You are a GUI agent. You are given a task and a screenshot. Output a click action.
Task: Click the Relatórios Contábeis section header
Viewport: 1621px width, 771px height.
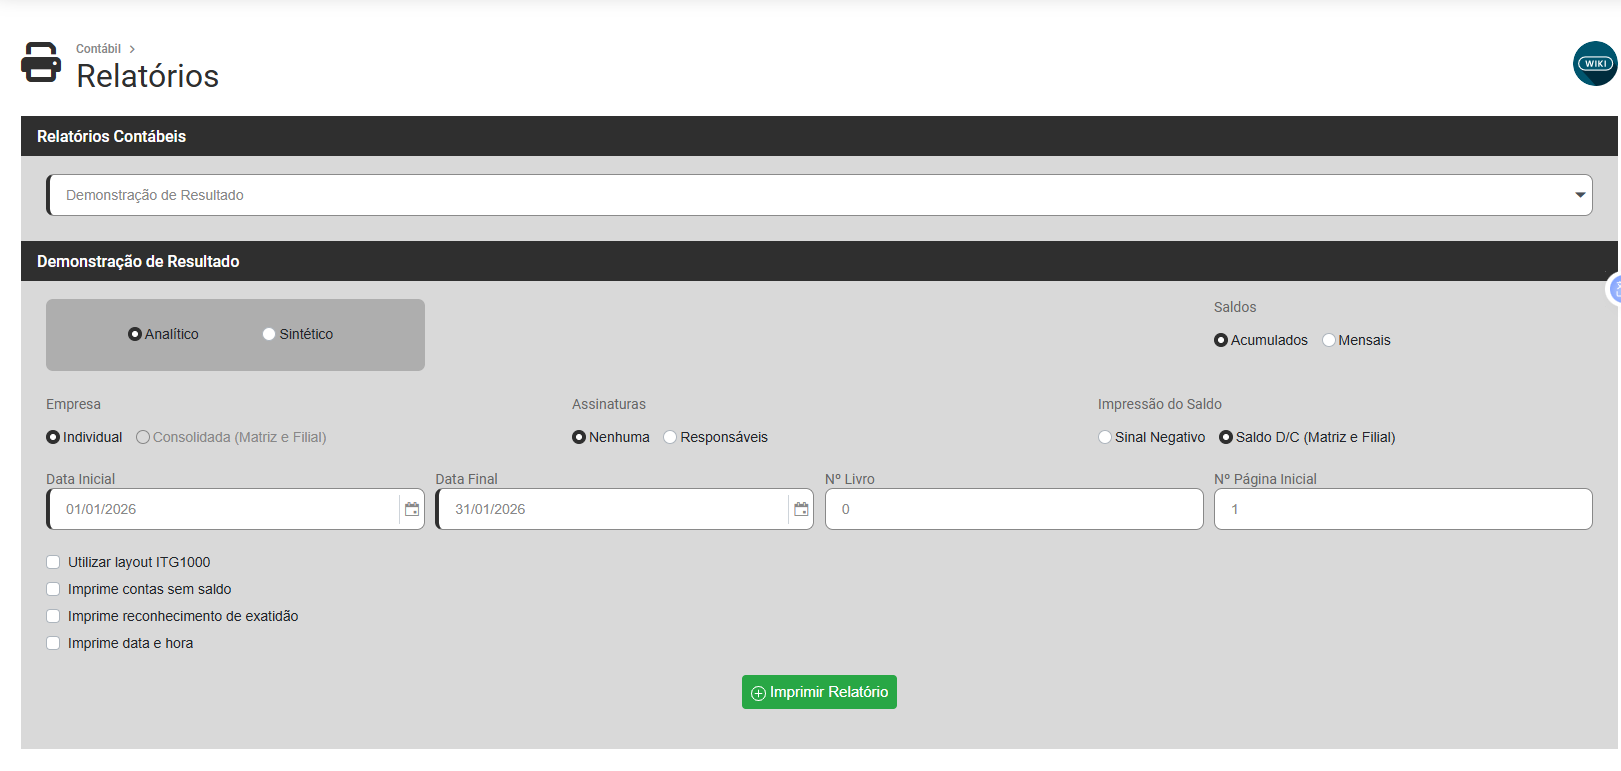819,136
